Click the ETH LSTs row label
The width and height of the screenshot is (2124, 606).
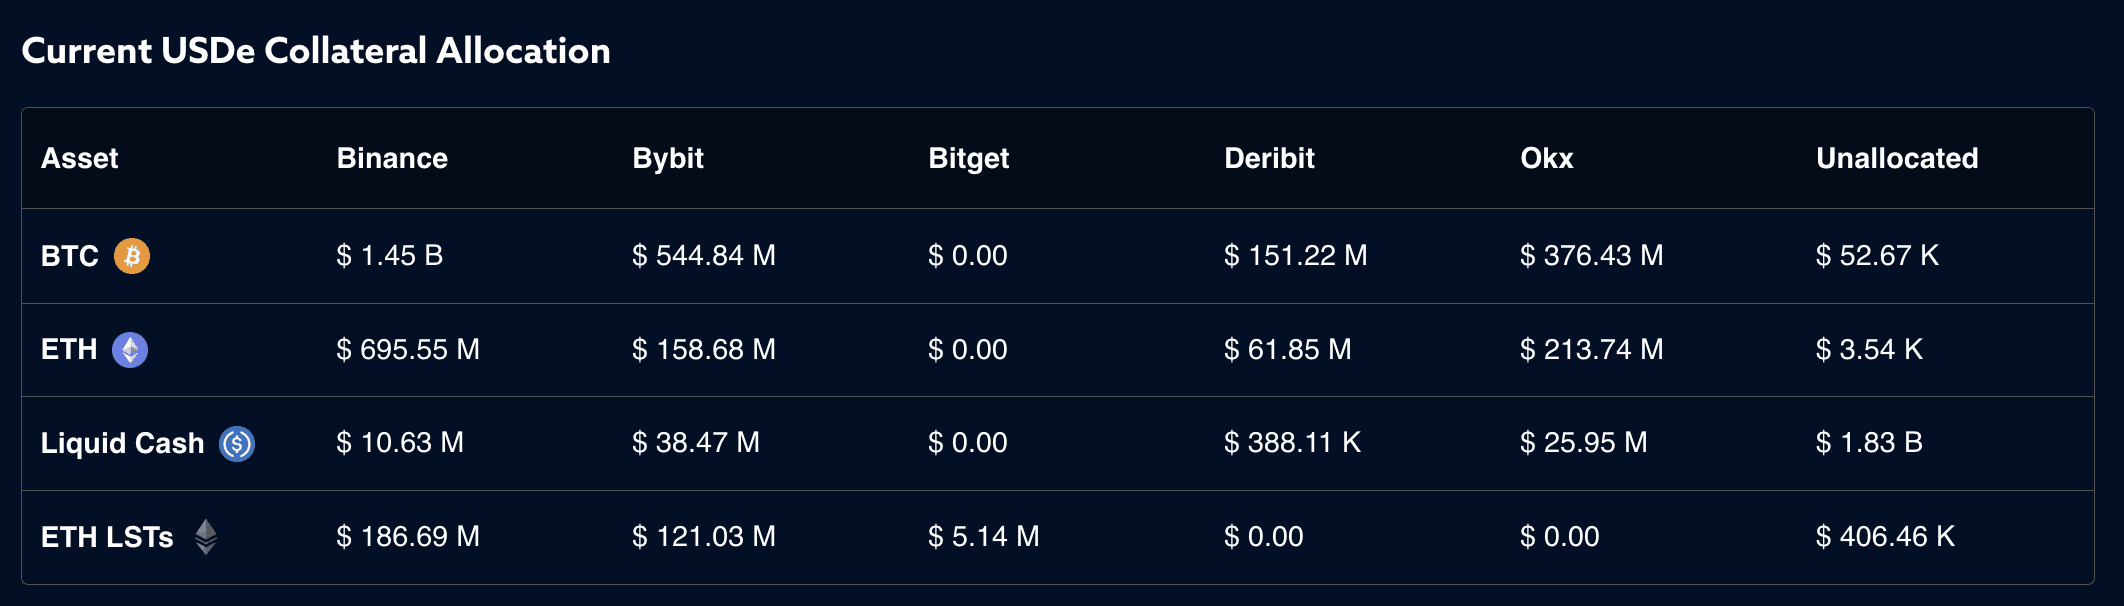pyautogui.click(x=107, y=537)
